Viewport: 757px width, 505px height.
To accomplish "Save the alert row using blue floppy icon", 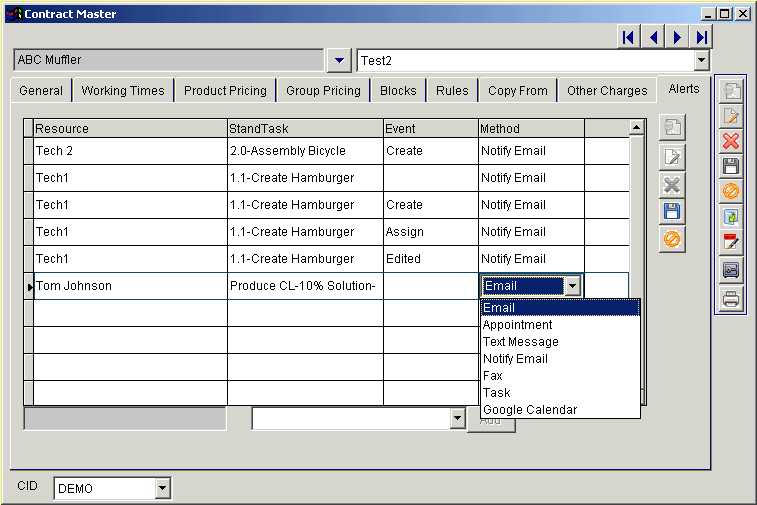I will (672, 211).
